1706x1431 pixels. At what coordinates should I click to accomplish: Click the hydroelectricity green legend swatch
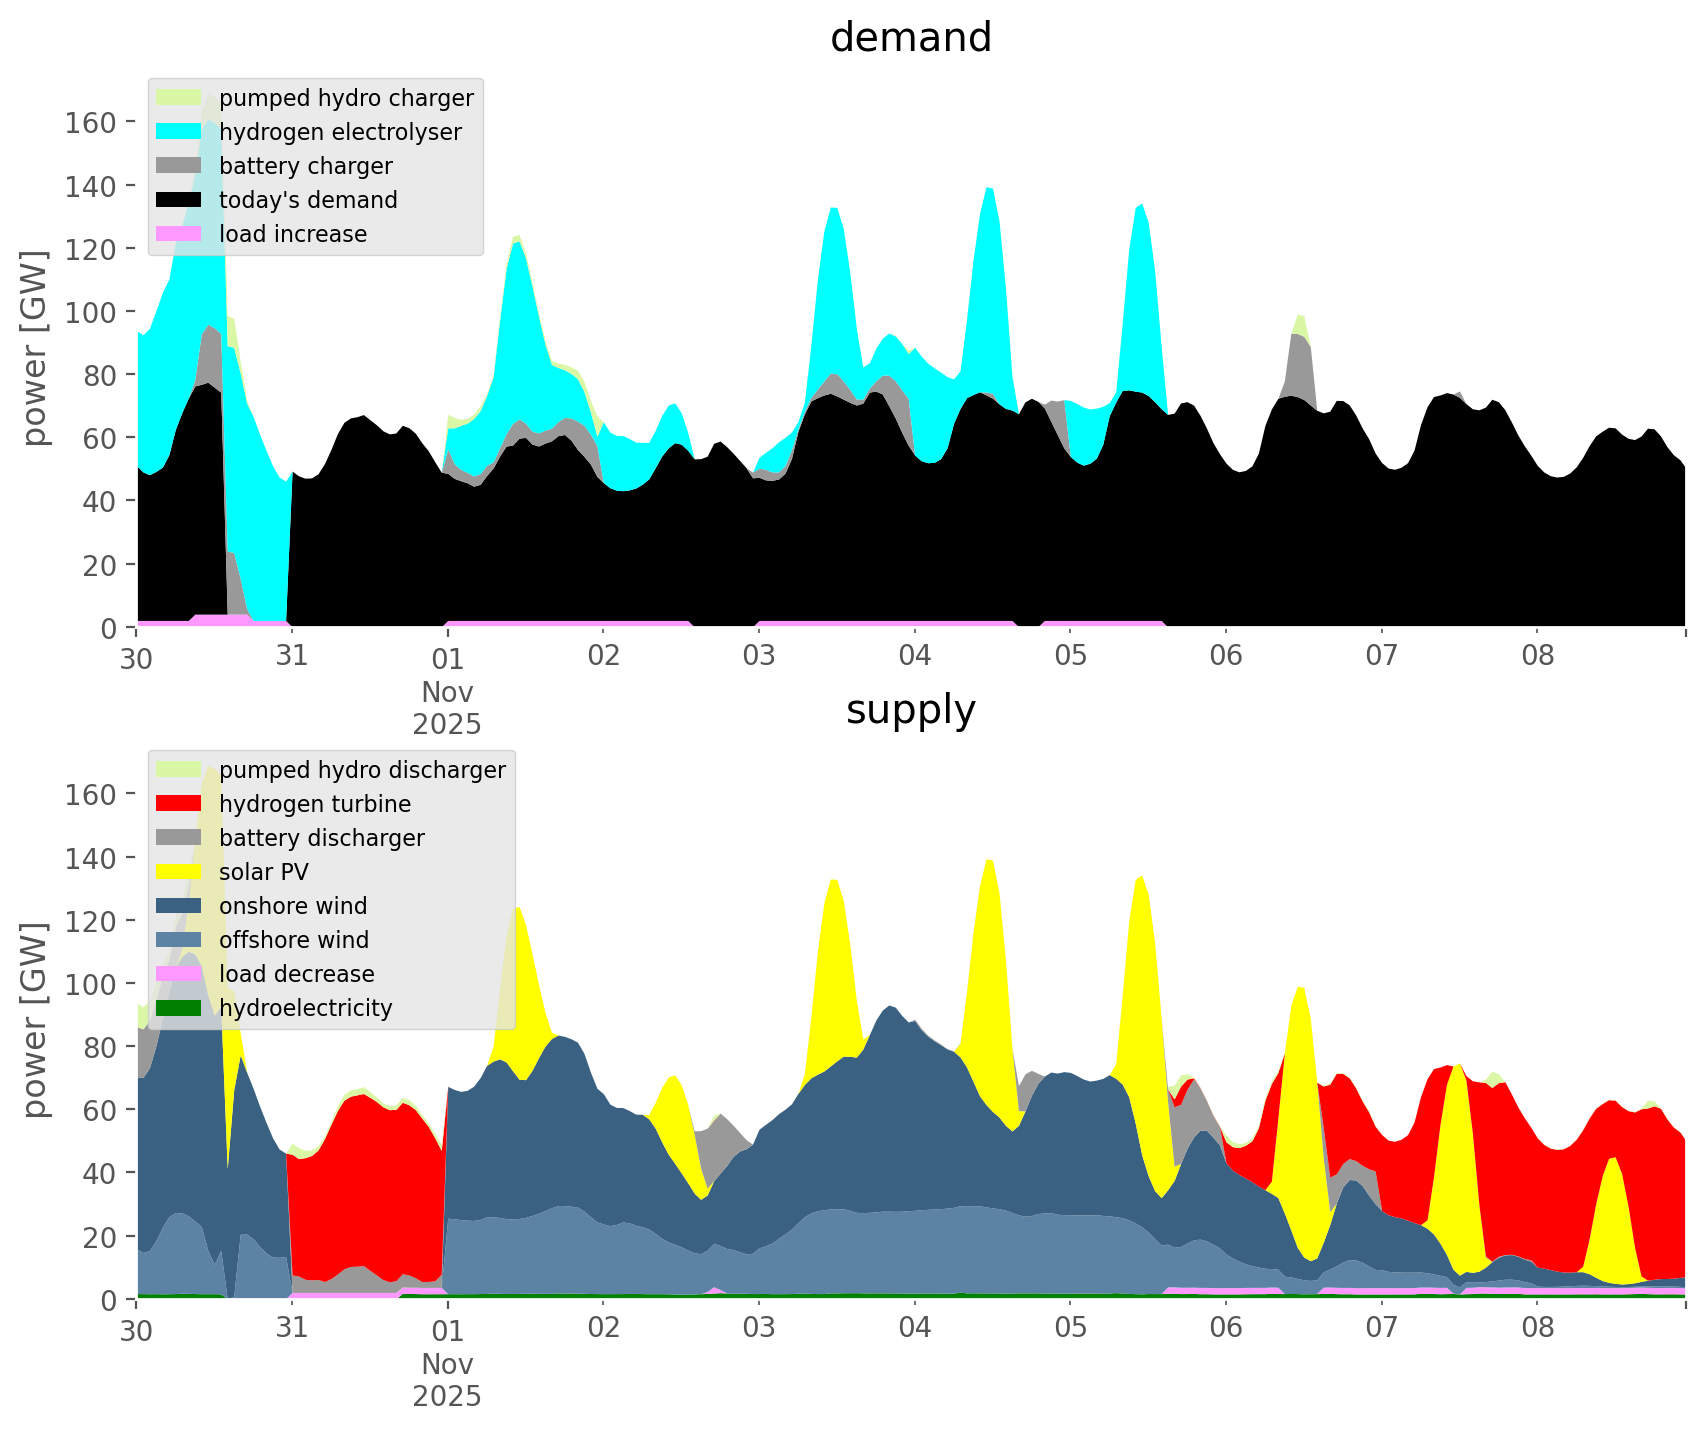tap(179, 1008)
